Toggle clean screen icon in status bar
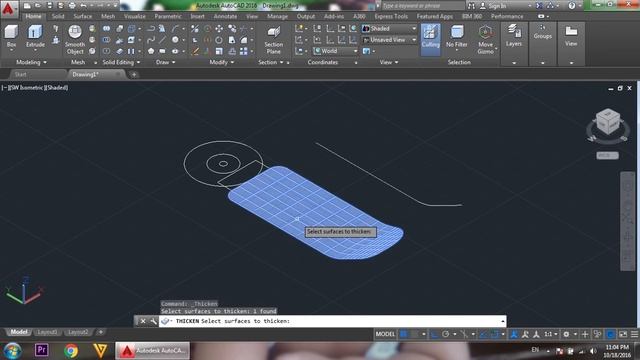640x360 pixels. tap(623, 334)
